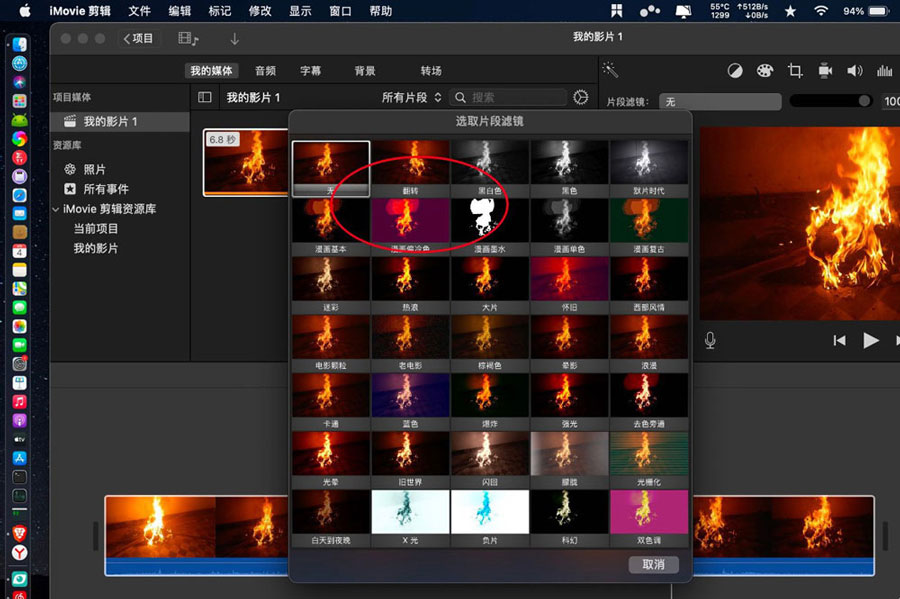Click the 搜索 search field

(x=507, y=98)
